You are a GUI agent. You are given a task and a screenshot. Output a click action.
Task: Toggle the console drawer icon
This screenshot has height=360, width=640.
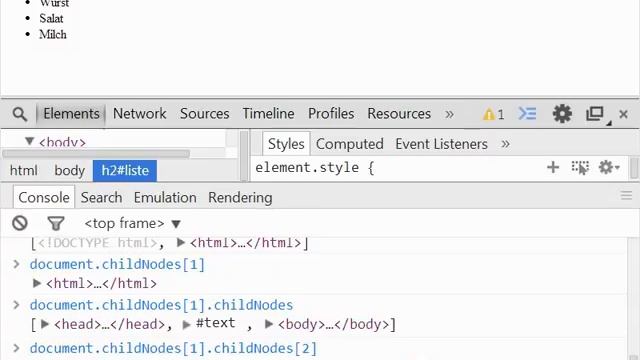click(x=527, y=113)
